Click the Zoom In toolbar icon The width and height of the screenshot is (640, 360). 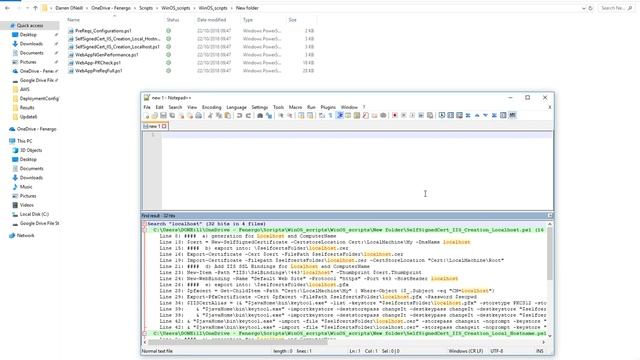pos(281,116)
